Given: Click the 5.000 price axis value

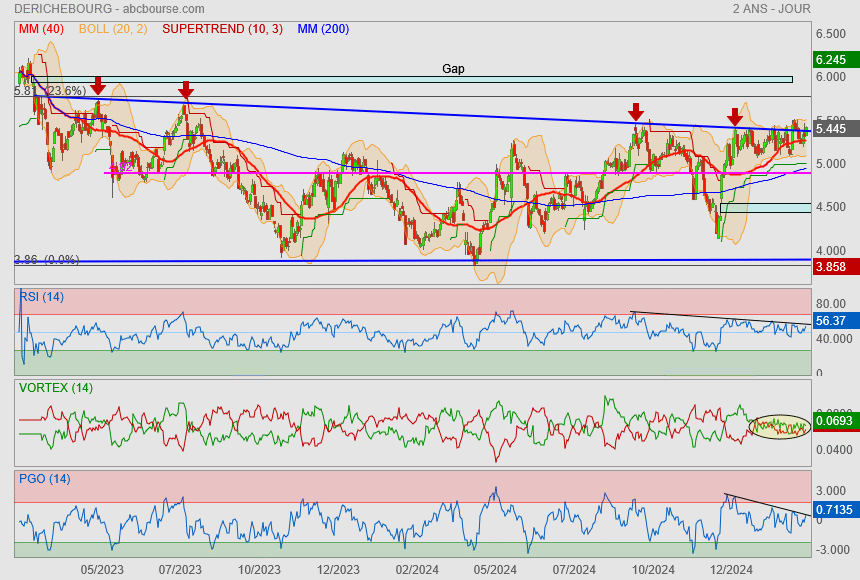Looking at the screenshot, I should point(830,164).
